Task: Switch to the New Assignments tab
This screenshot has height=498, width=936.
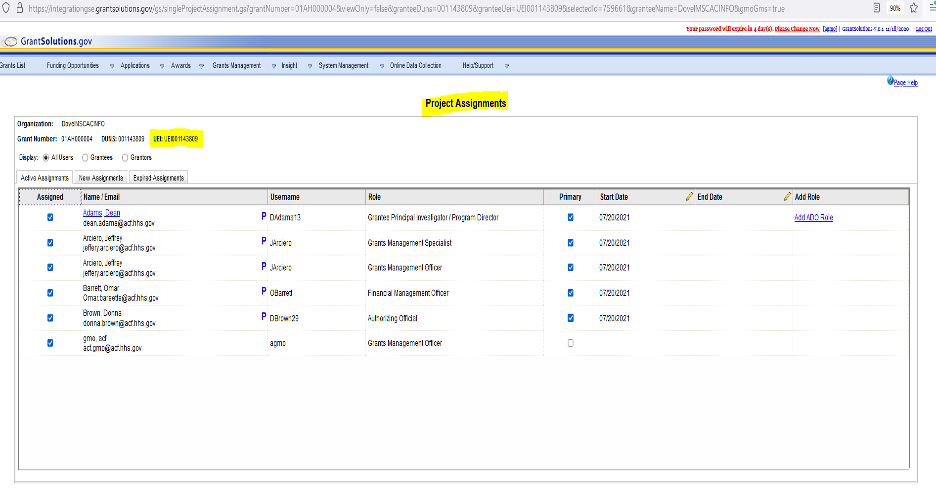Action: 100,177
